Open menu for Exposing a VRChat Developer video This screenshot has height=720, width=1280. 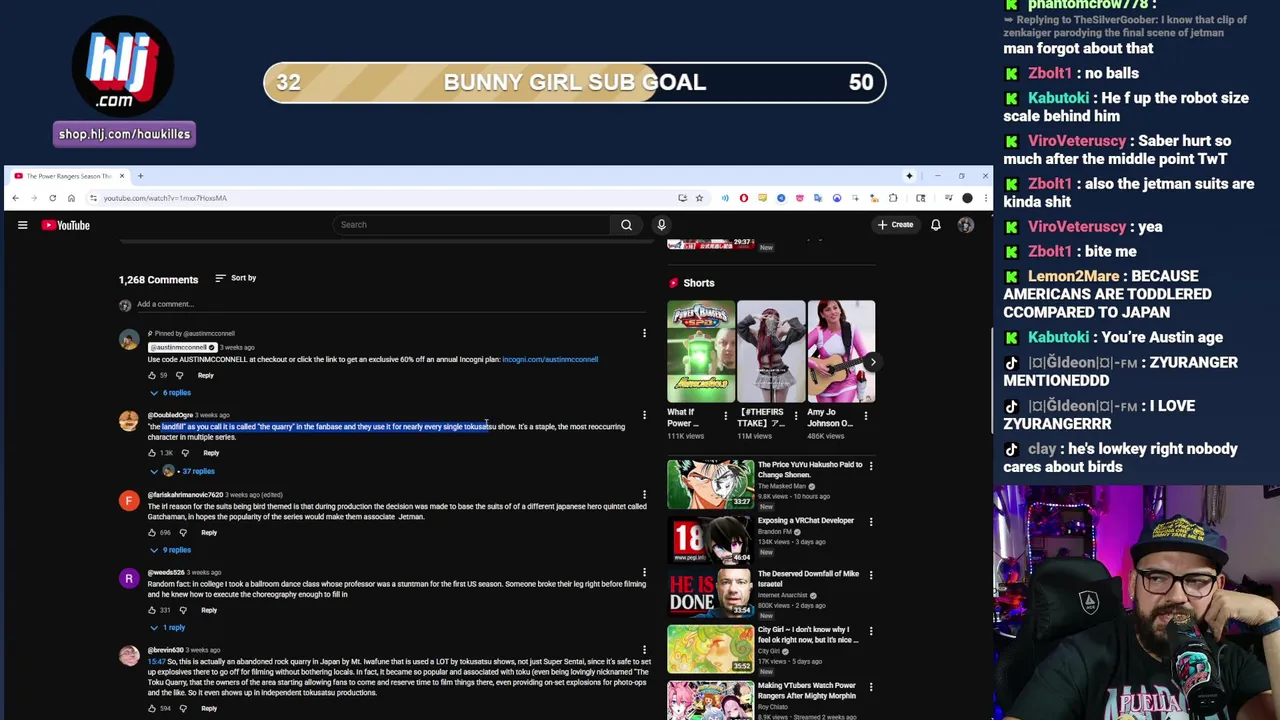coord(870,522)
